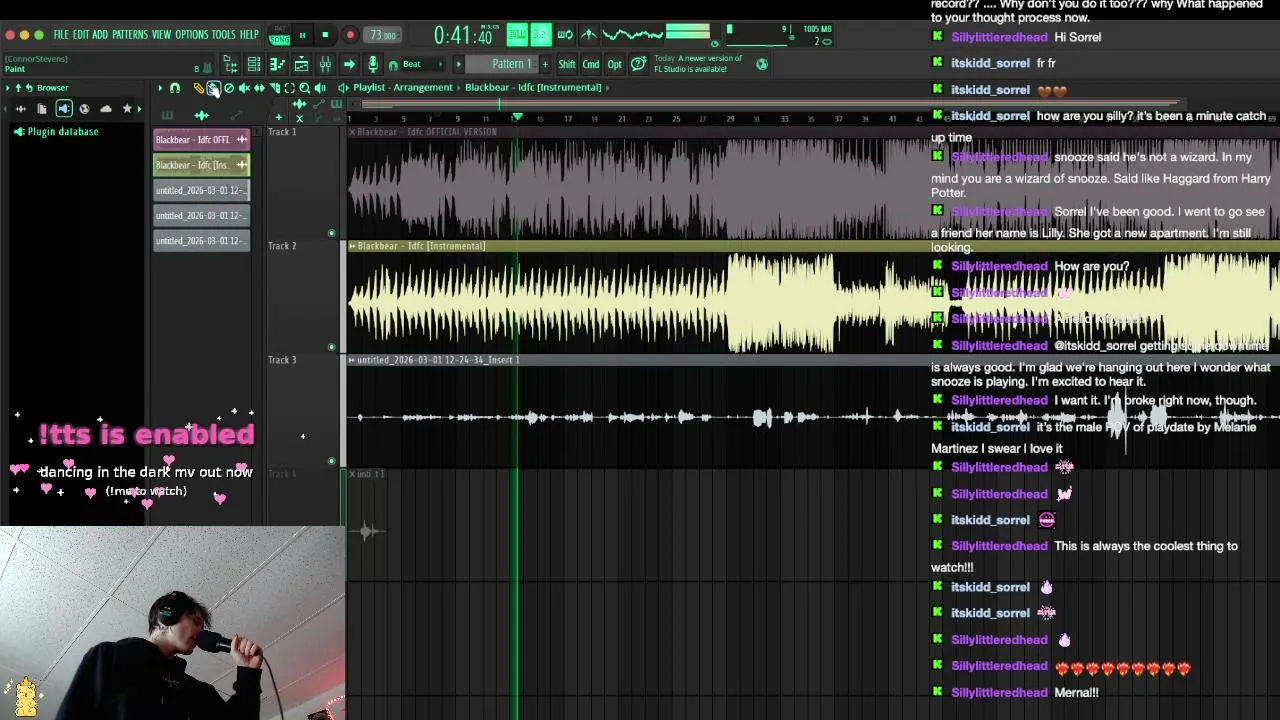Expand the Browser options arrow
This screenshot has width=1280, height=720.
click(x=7, y=88)
